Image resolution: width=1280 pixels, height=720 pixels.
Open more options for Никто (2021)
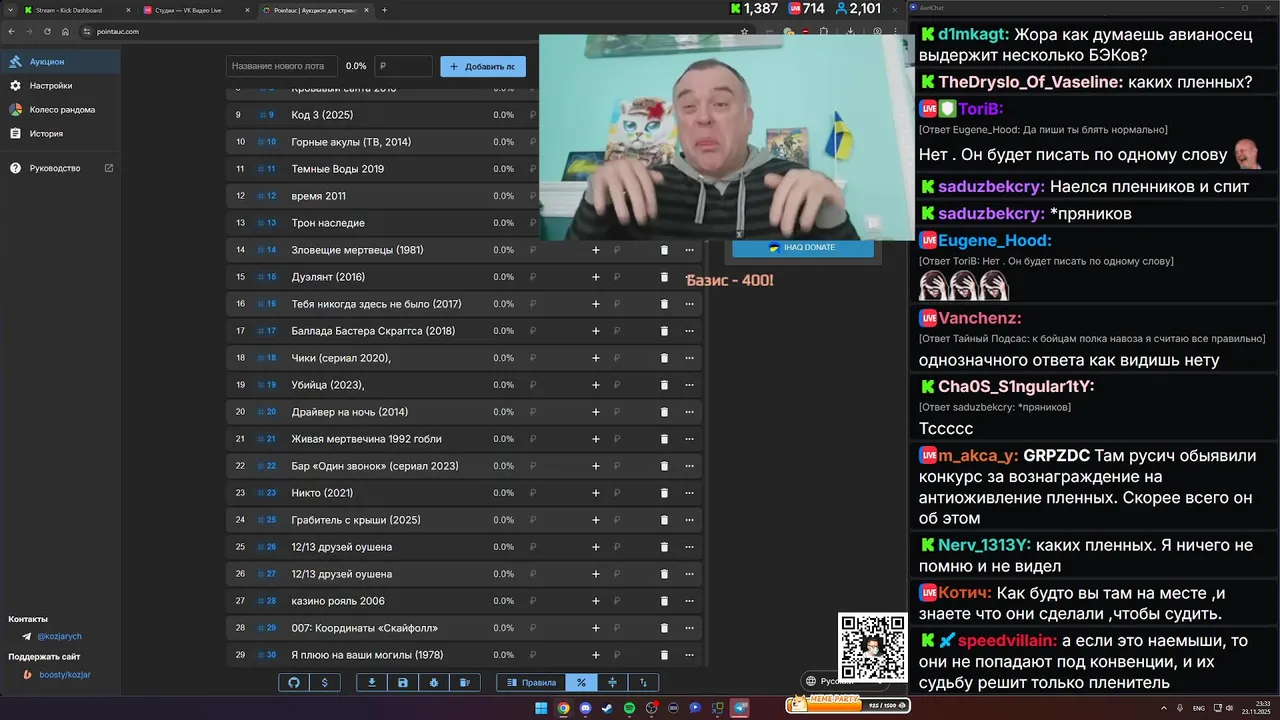(x=689, y=493)
